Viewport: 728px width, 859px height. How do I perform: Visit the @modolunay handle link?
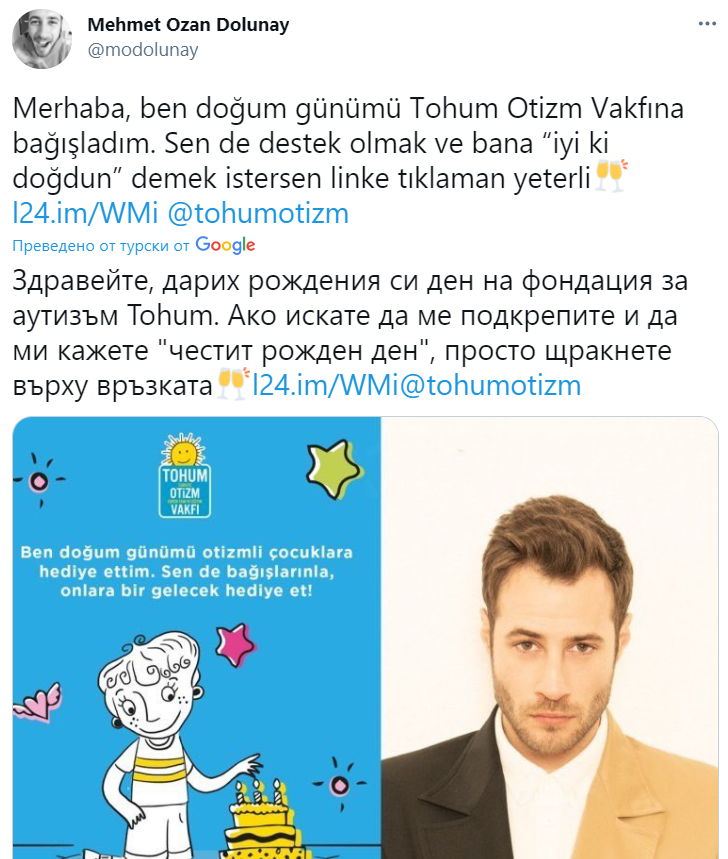[x=142, y=50]
